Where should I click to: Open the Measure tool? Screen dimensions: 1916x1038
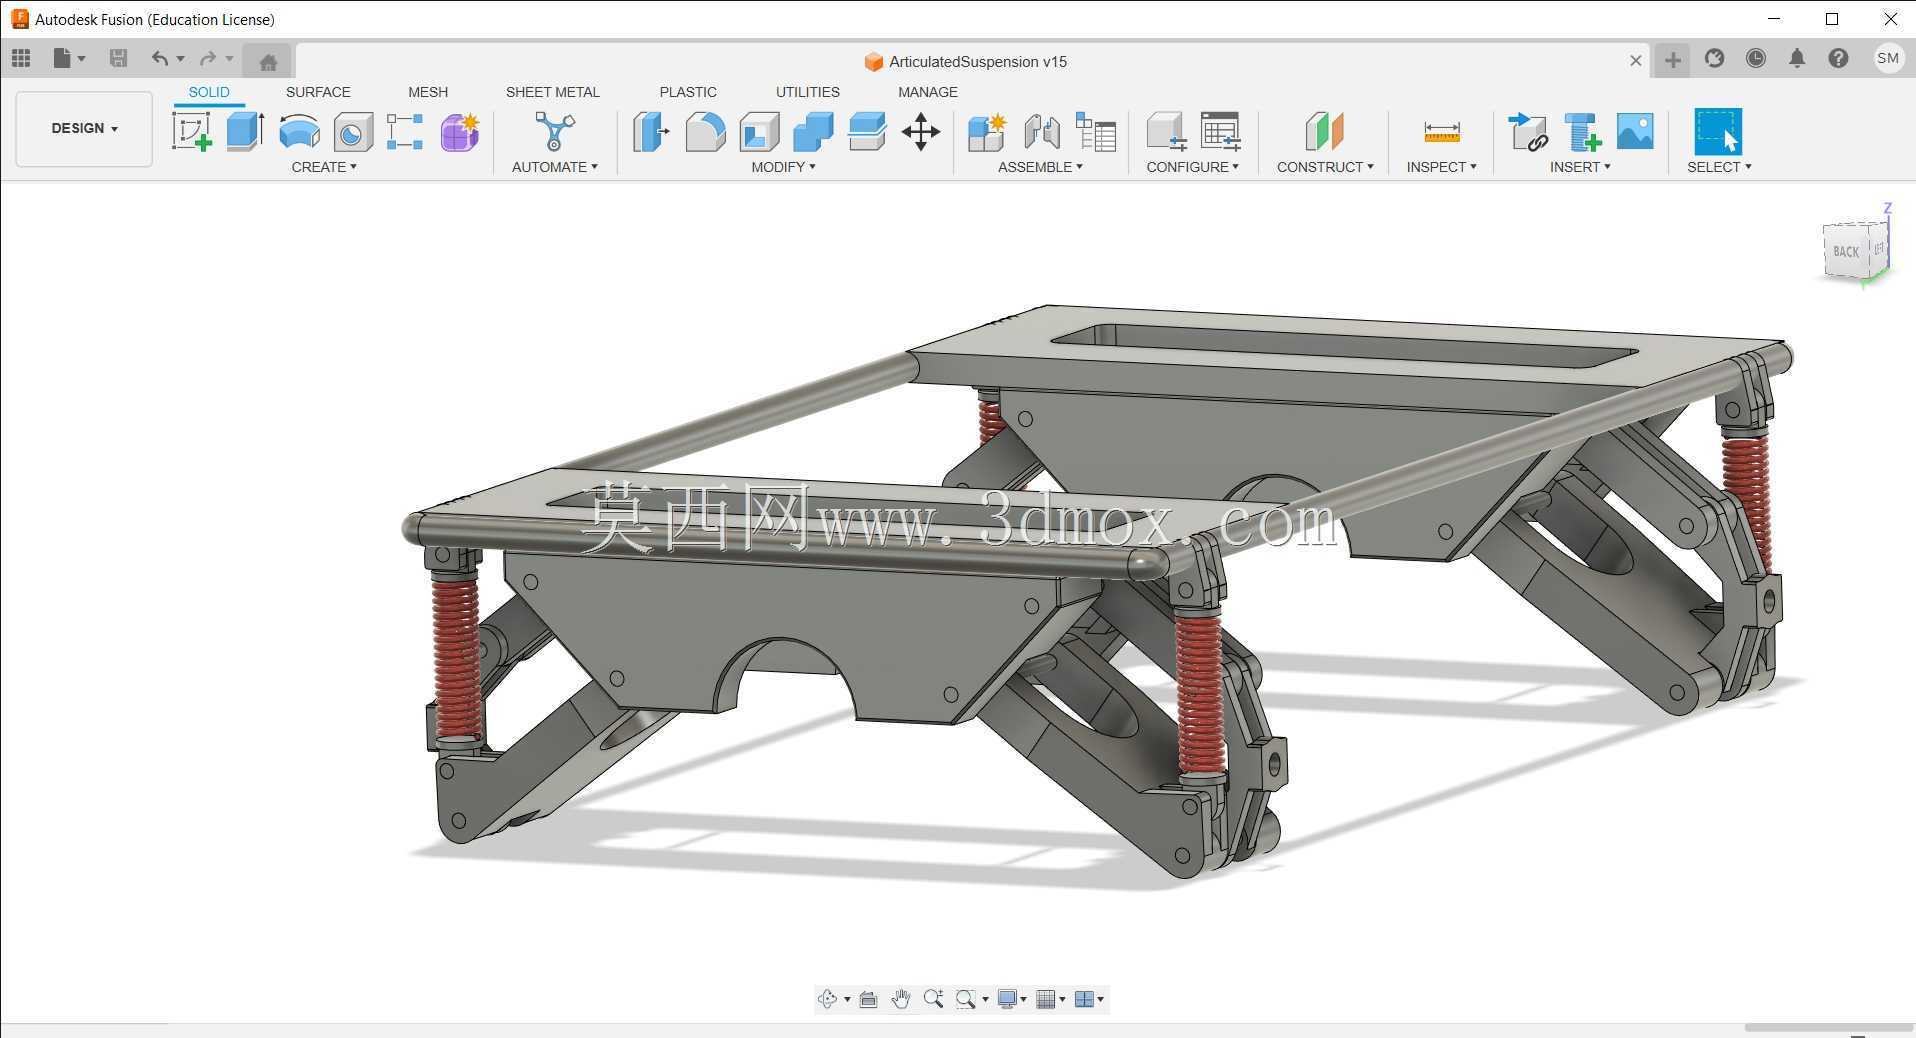(1442, 131)
